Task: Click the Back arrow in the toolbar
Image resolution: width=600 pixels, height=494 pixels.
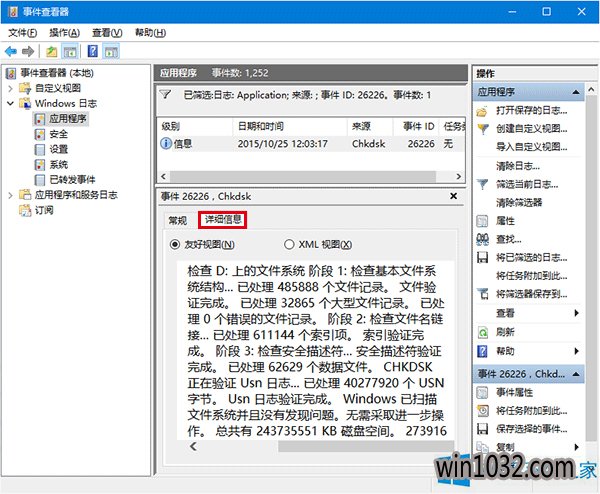Action: tap(11, 51)
